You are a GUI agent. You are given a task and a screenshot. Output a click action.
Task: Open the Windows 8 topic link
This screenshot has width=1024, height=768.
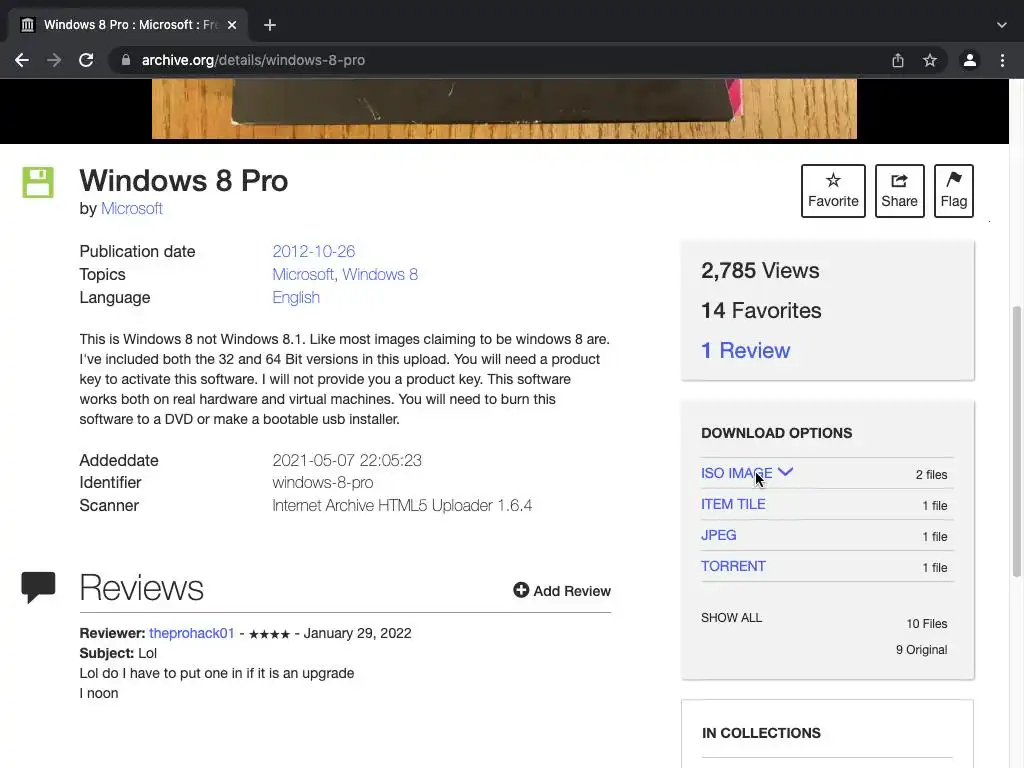click(x=380, y=274)
